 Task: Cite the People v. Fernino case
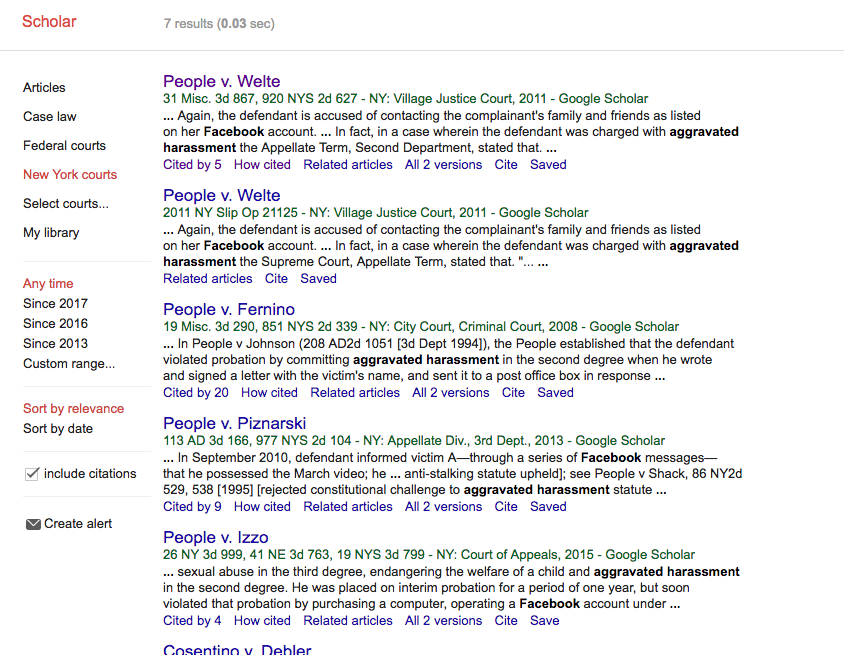(513, 392)
